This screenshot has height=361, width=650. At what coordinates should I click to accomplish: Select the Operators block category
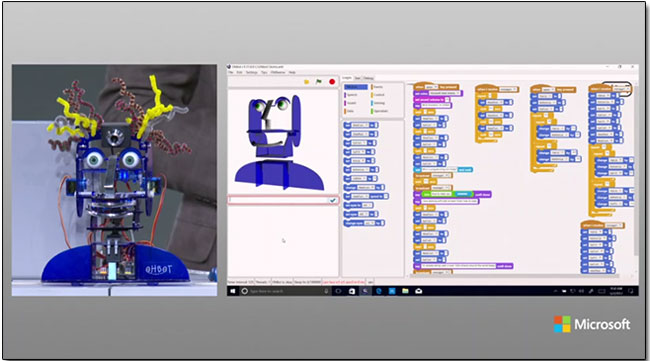[x=380, y=111]
